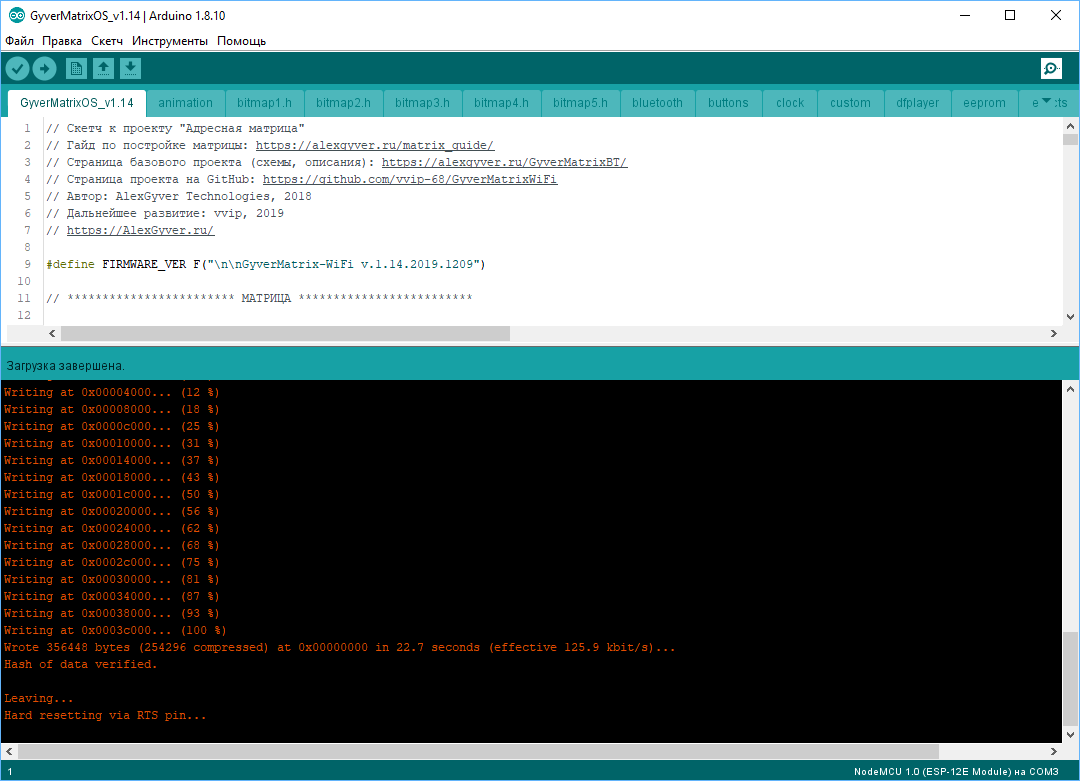Click the console vertical scrollbar thumb
Image resolution: width=1080 pixels, height=781 pixels.
(x=1070, y=678)
